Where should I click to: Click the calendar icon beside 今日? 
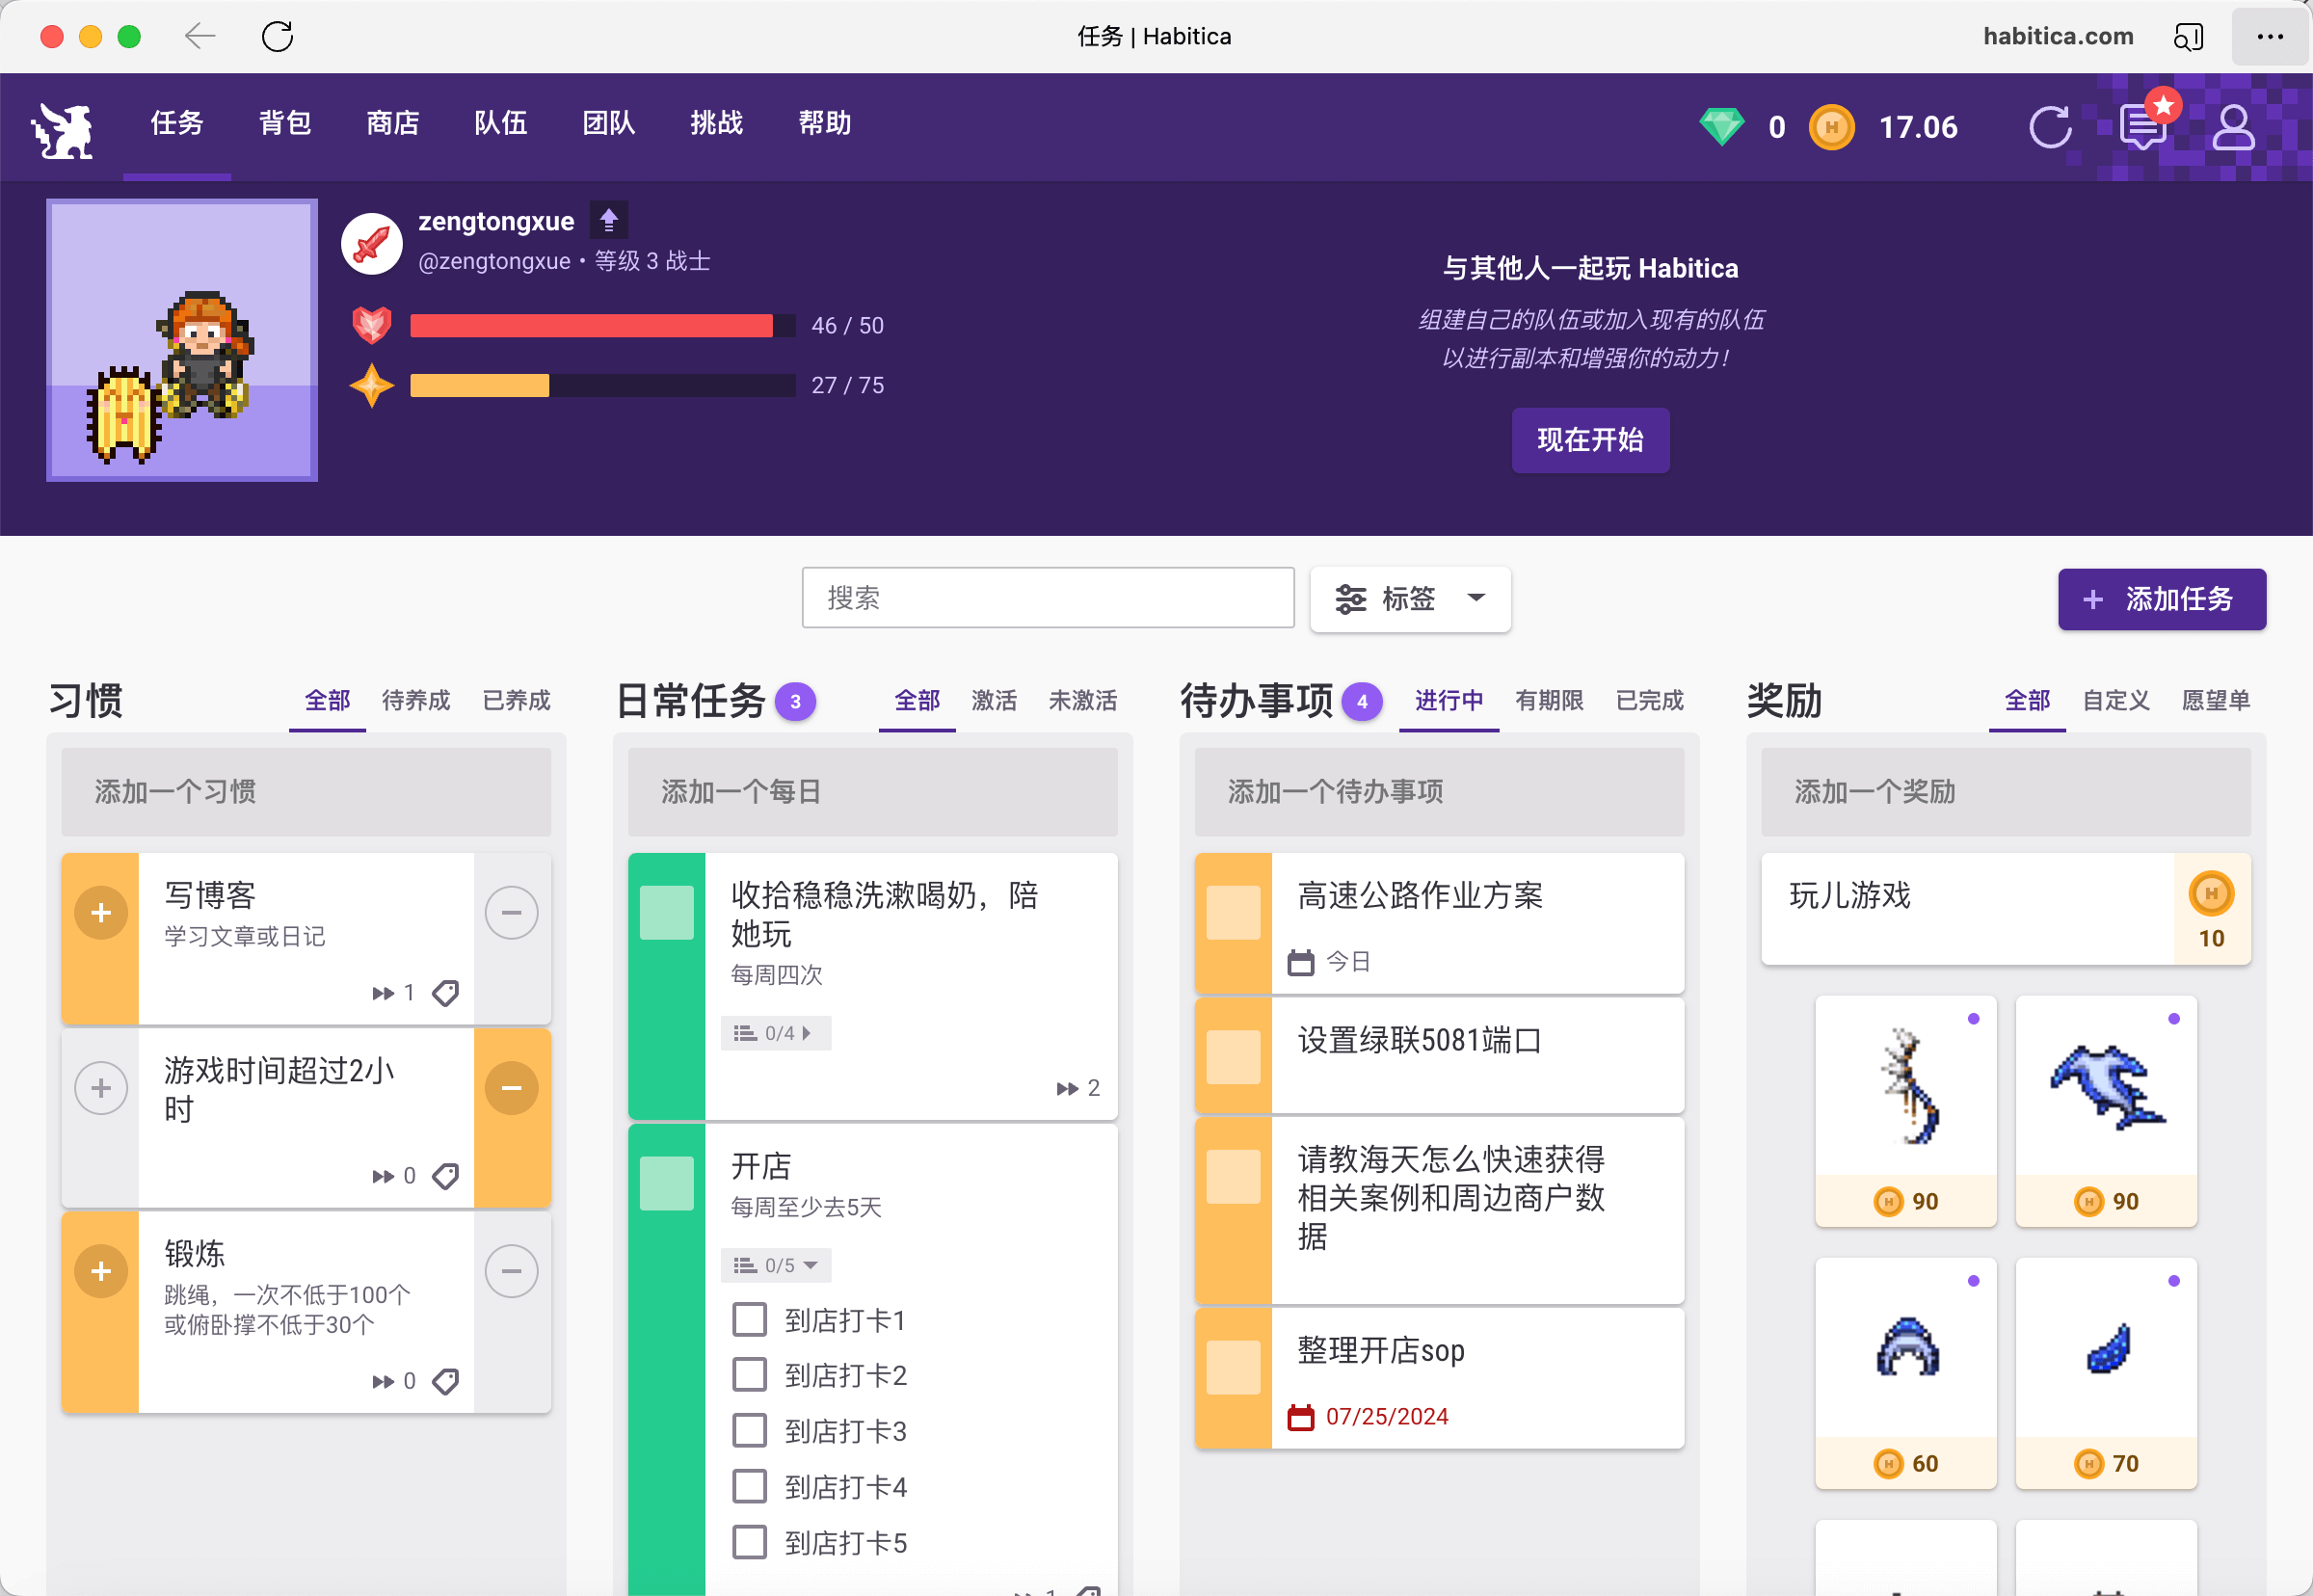[1300, 962]
